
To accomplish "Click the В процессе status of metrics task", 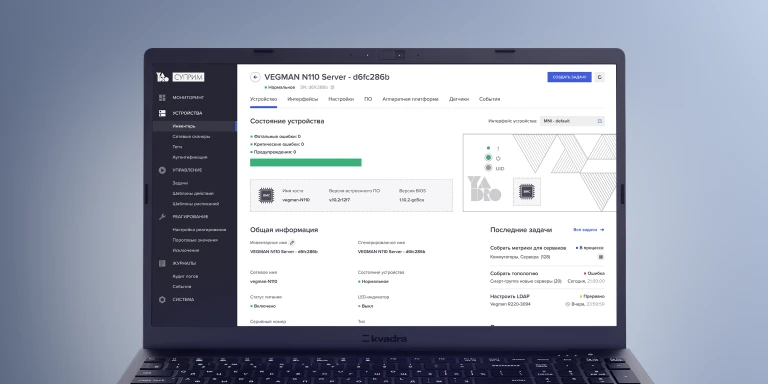I will tap(590, 248).
